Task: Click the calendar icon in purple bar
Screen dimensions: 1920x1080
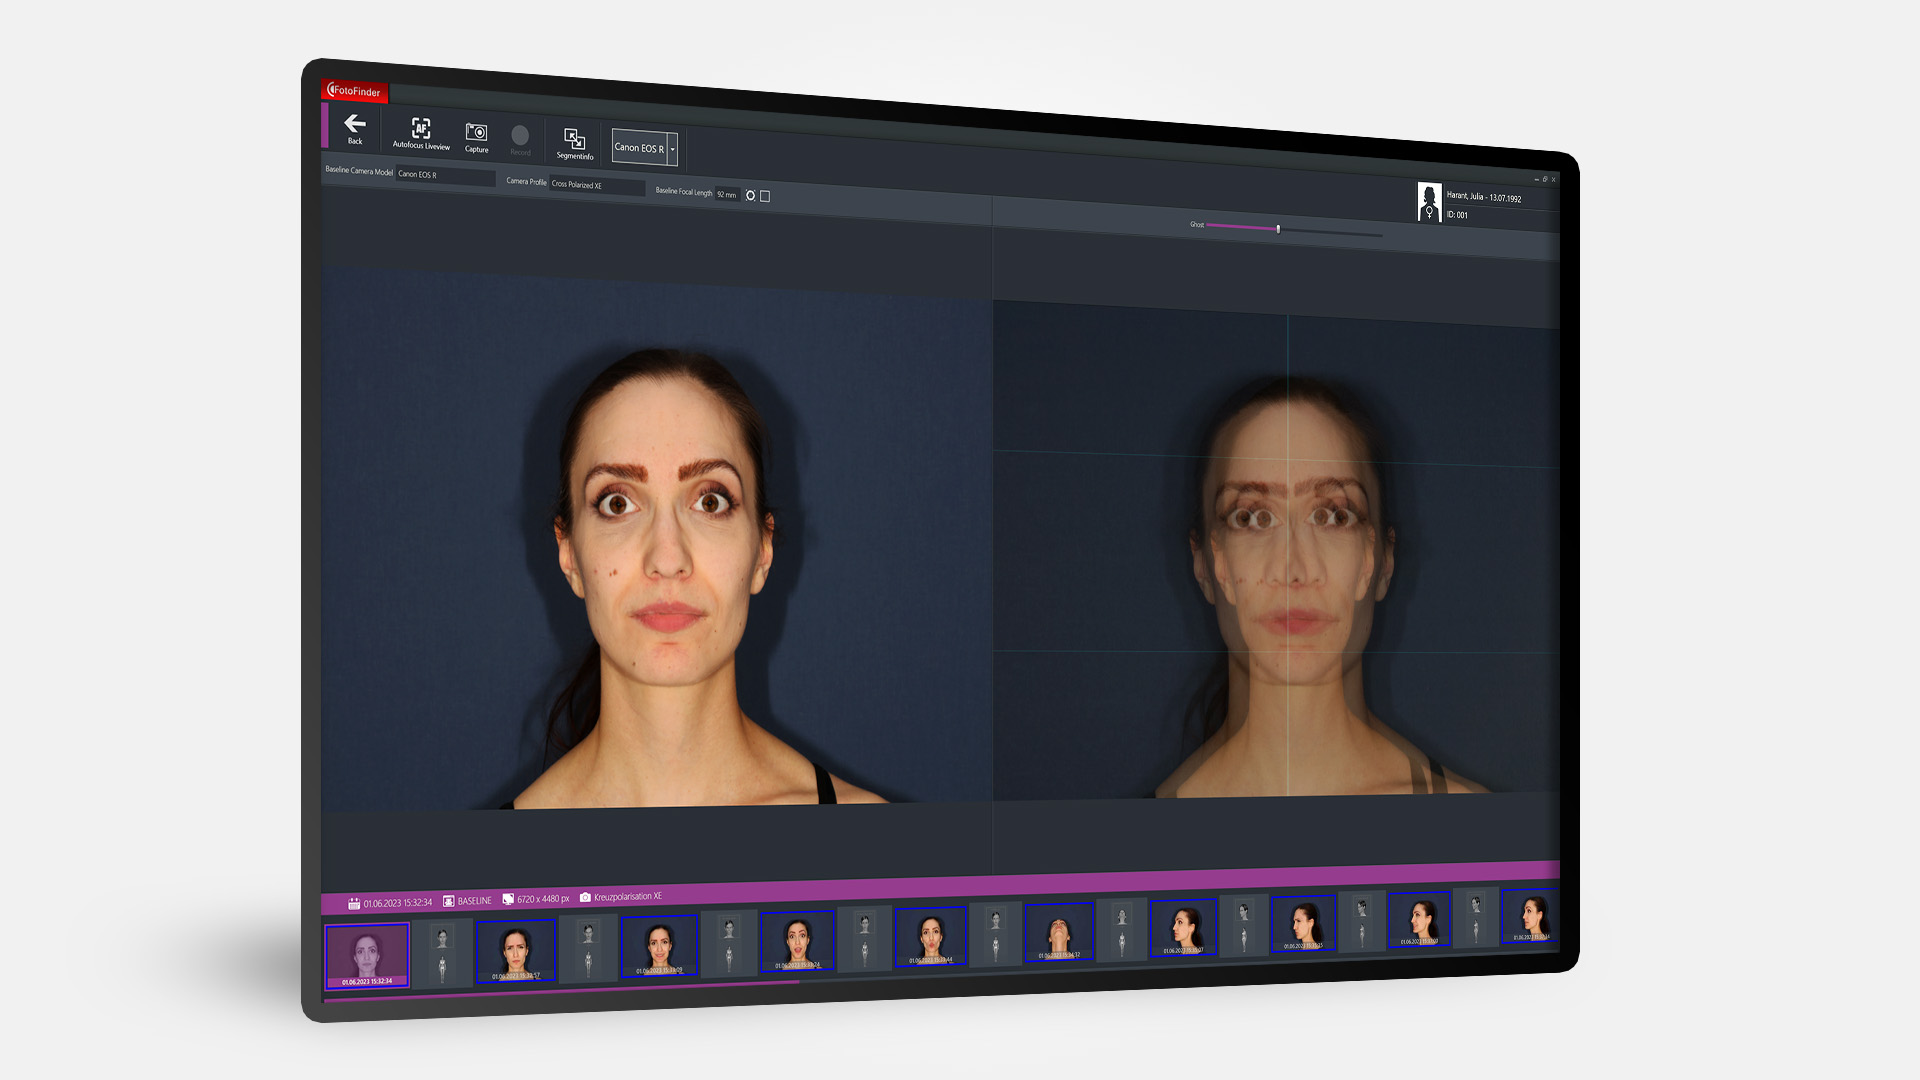Action: [354, 903]
